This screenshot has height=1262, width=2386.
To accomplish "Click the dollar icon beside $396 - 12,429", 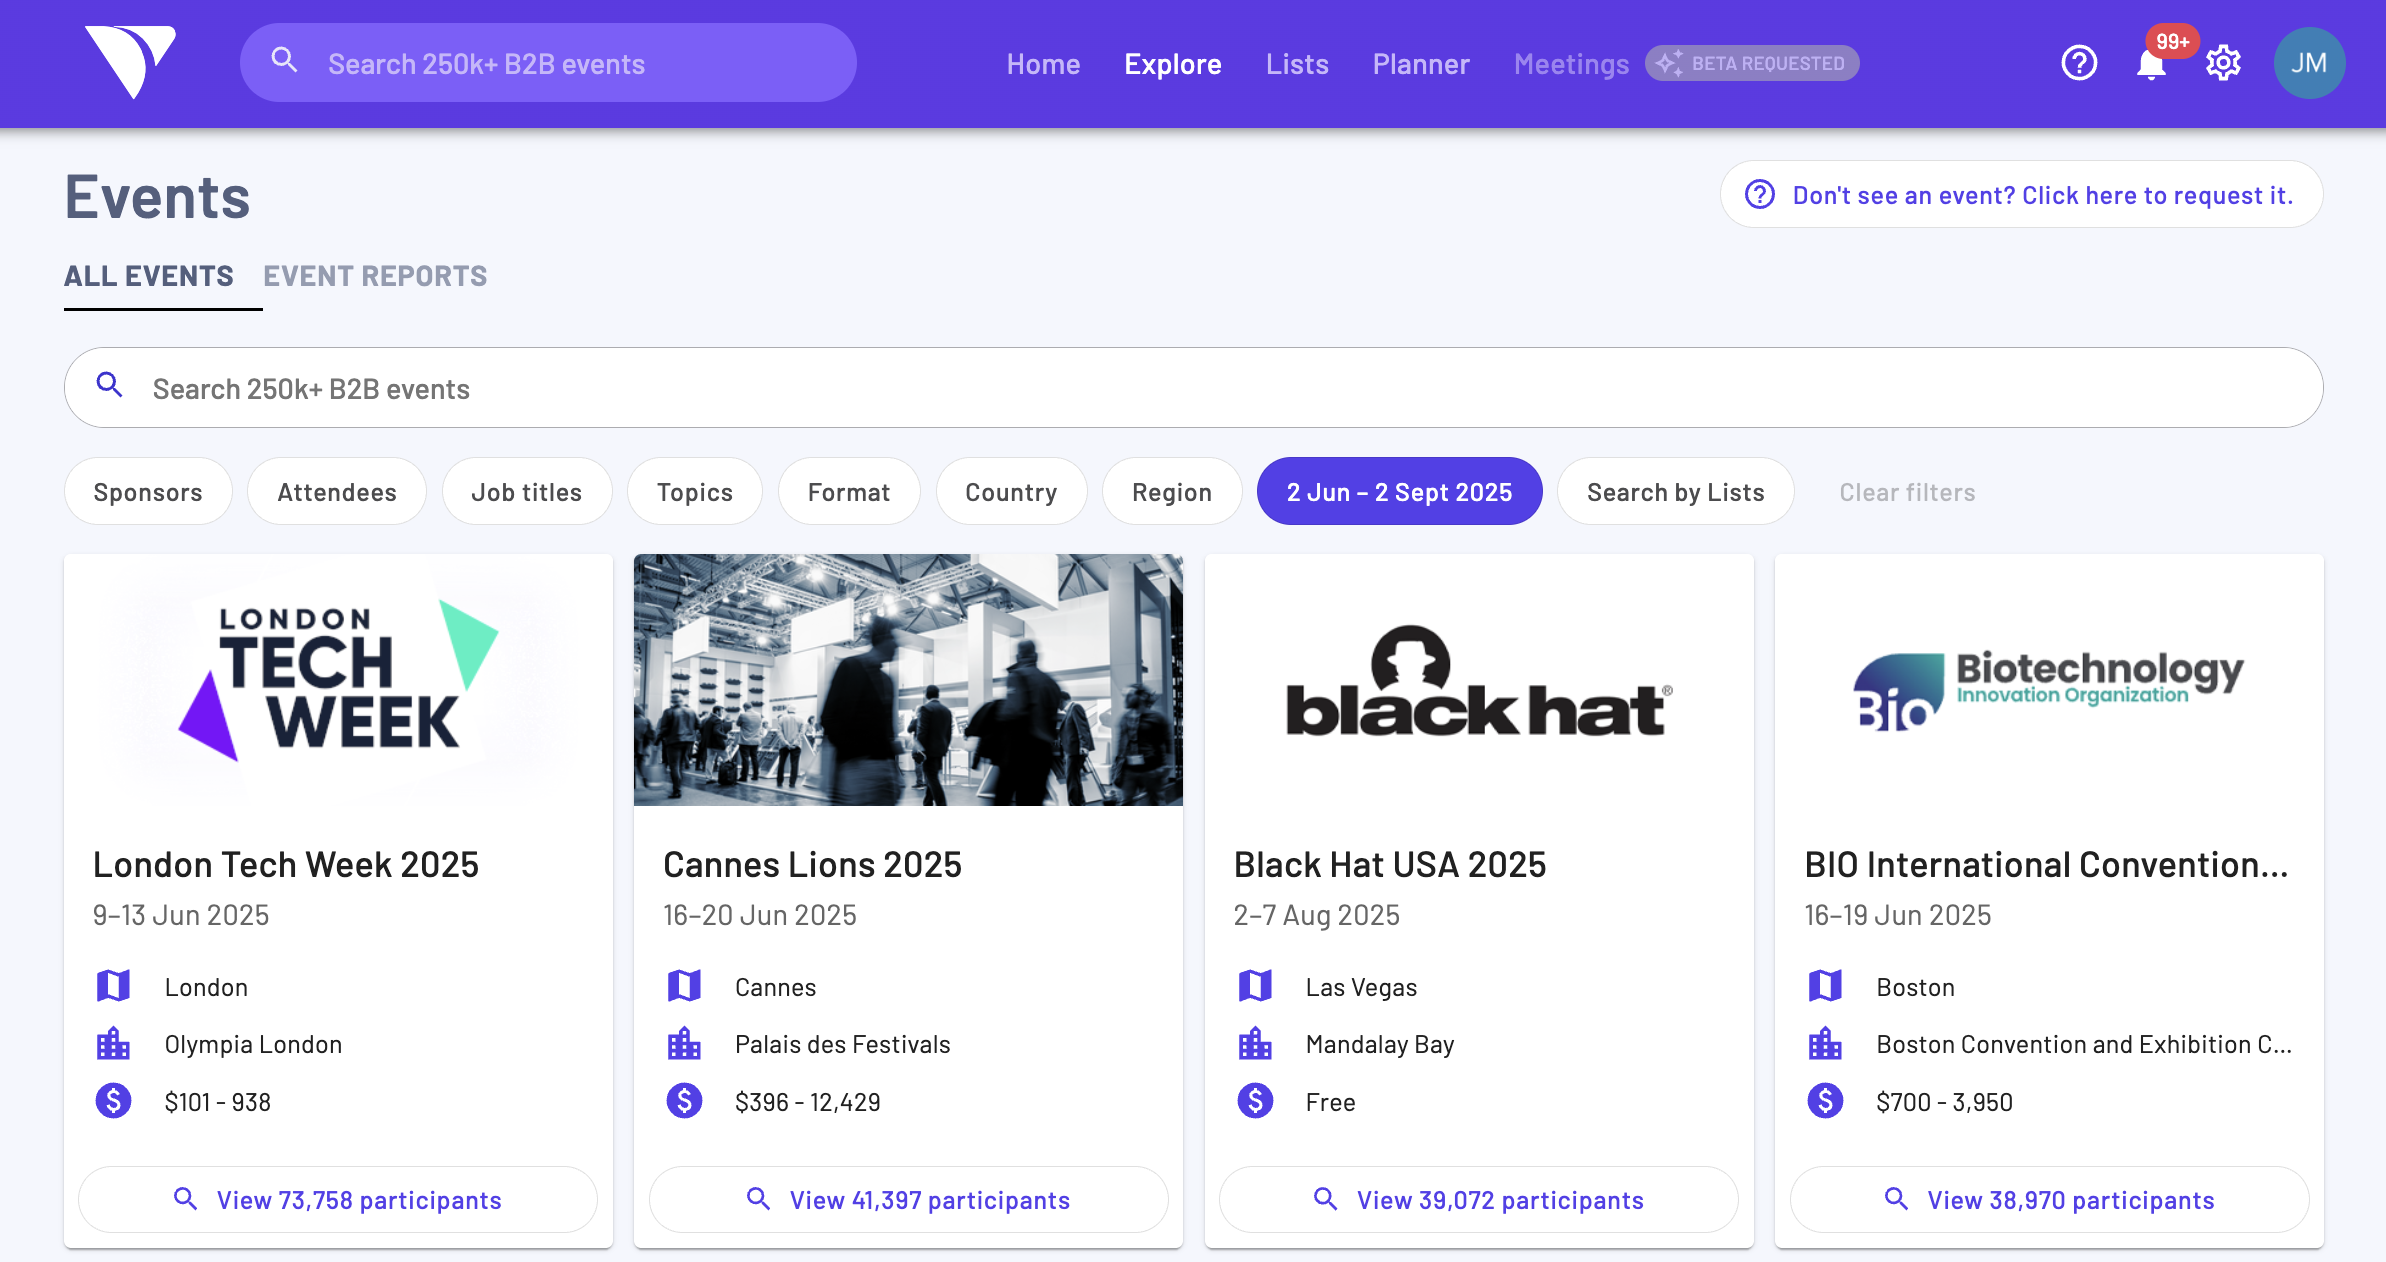I will click(x=684, y=1101).
